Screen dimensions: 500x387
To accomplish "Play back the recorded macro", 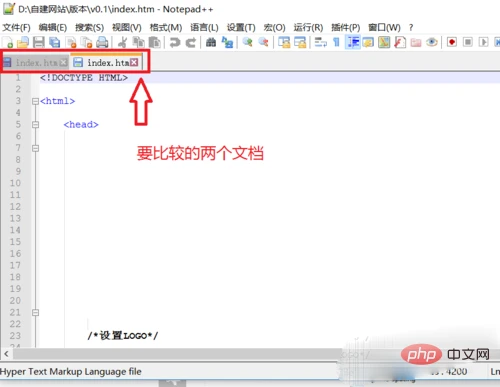I will pos(484,42).
